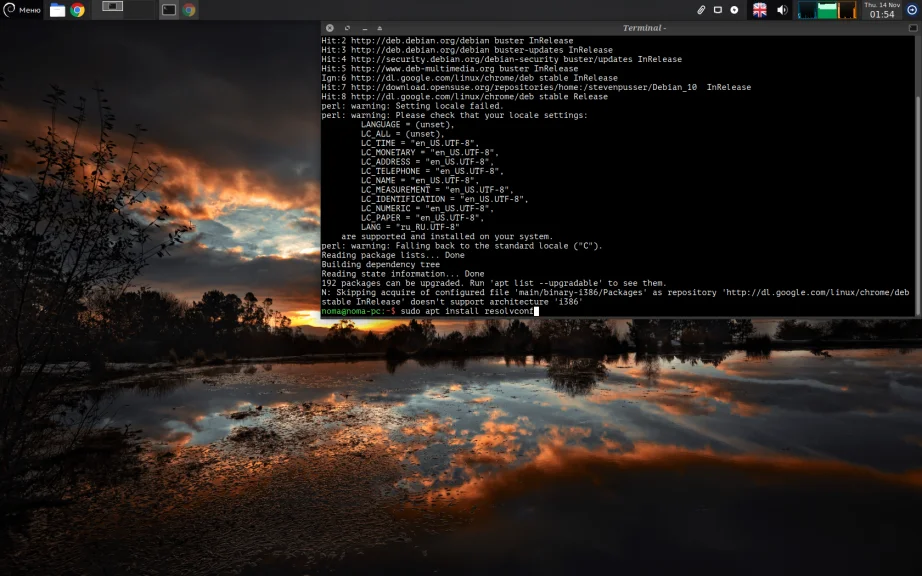This screenshot has width=922, height=576.
Task: Open the calendar from the clock
Action: [882, 10]
